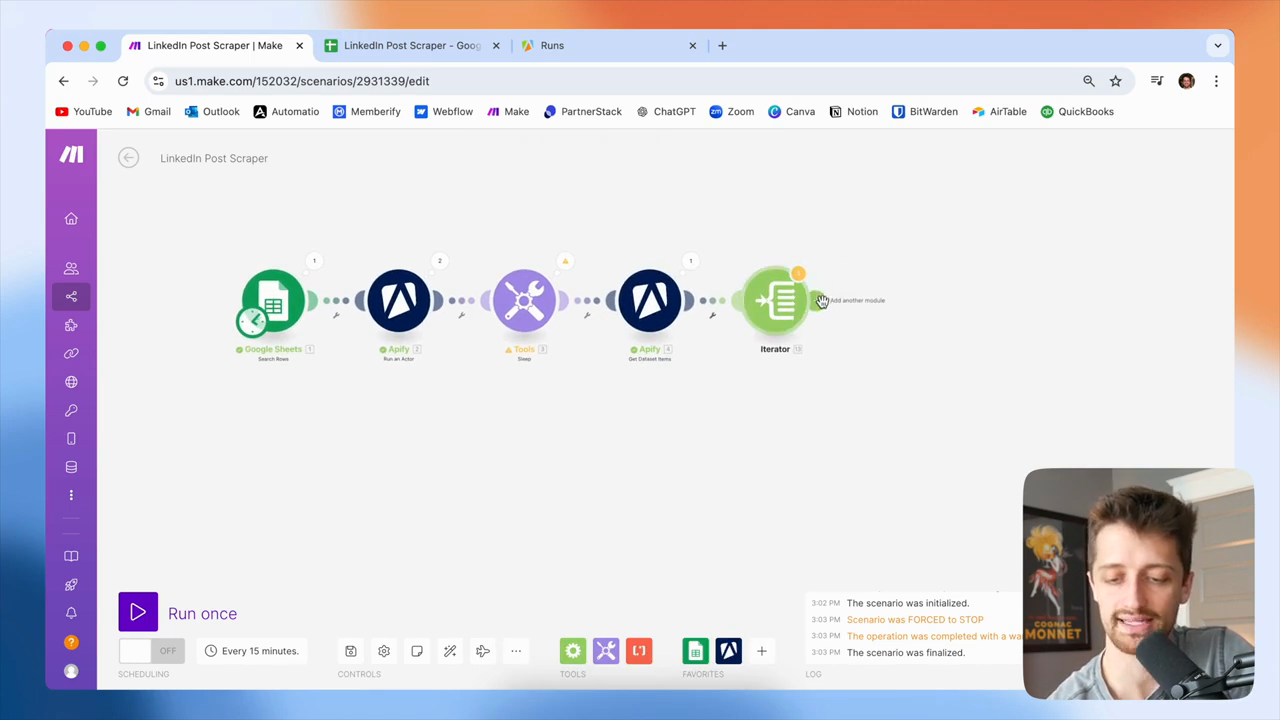Open warning bubble above Tools module
The height and width of the screenshot is (720, 1280).
pos(565,261)
